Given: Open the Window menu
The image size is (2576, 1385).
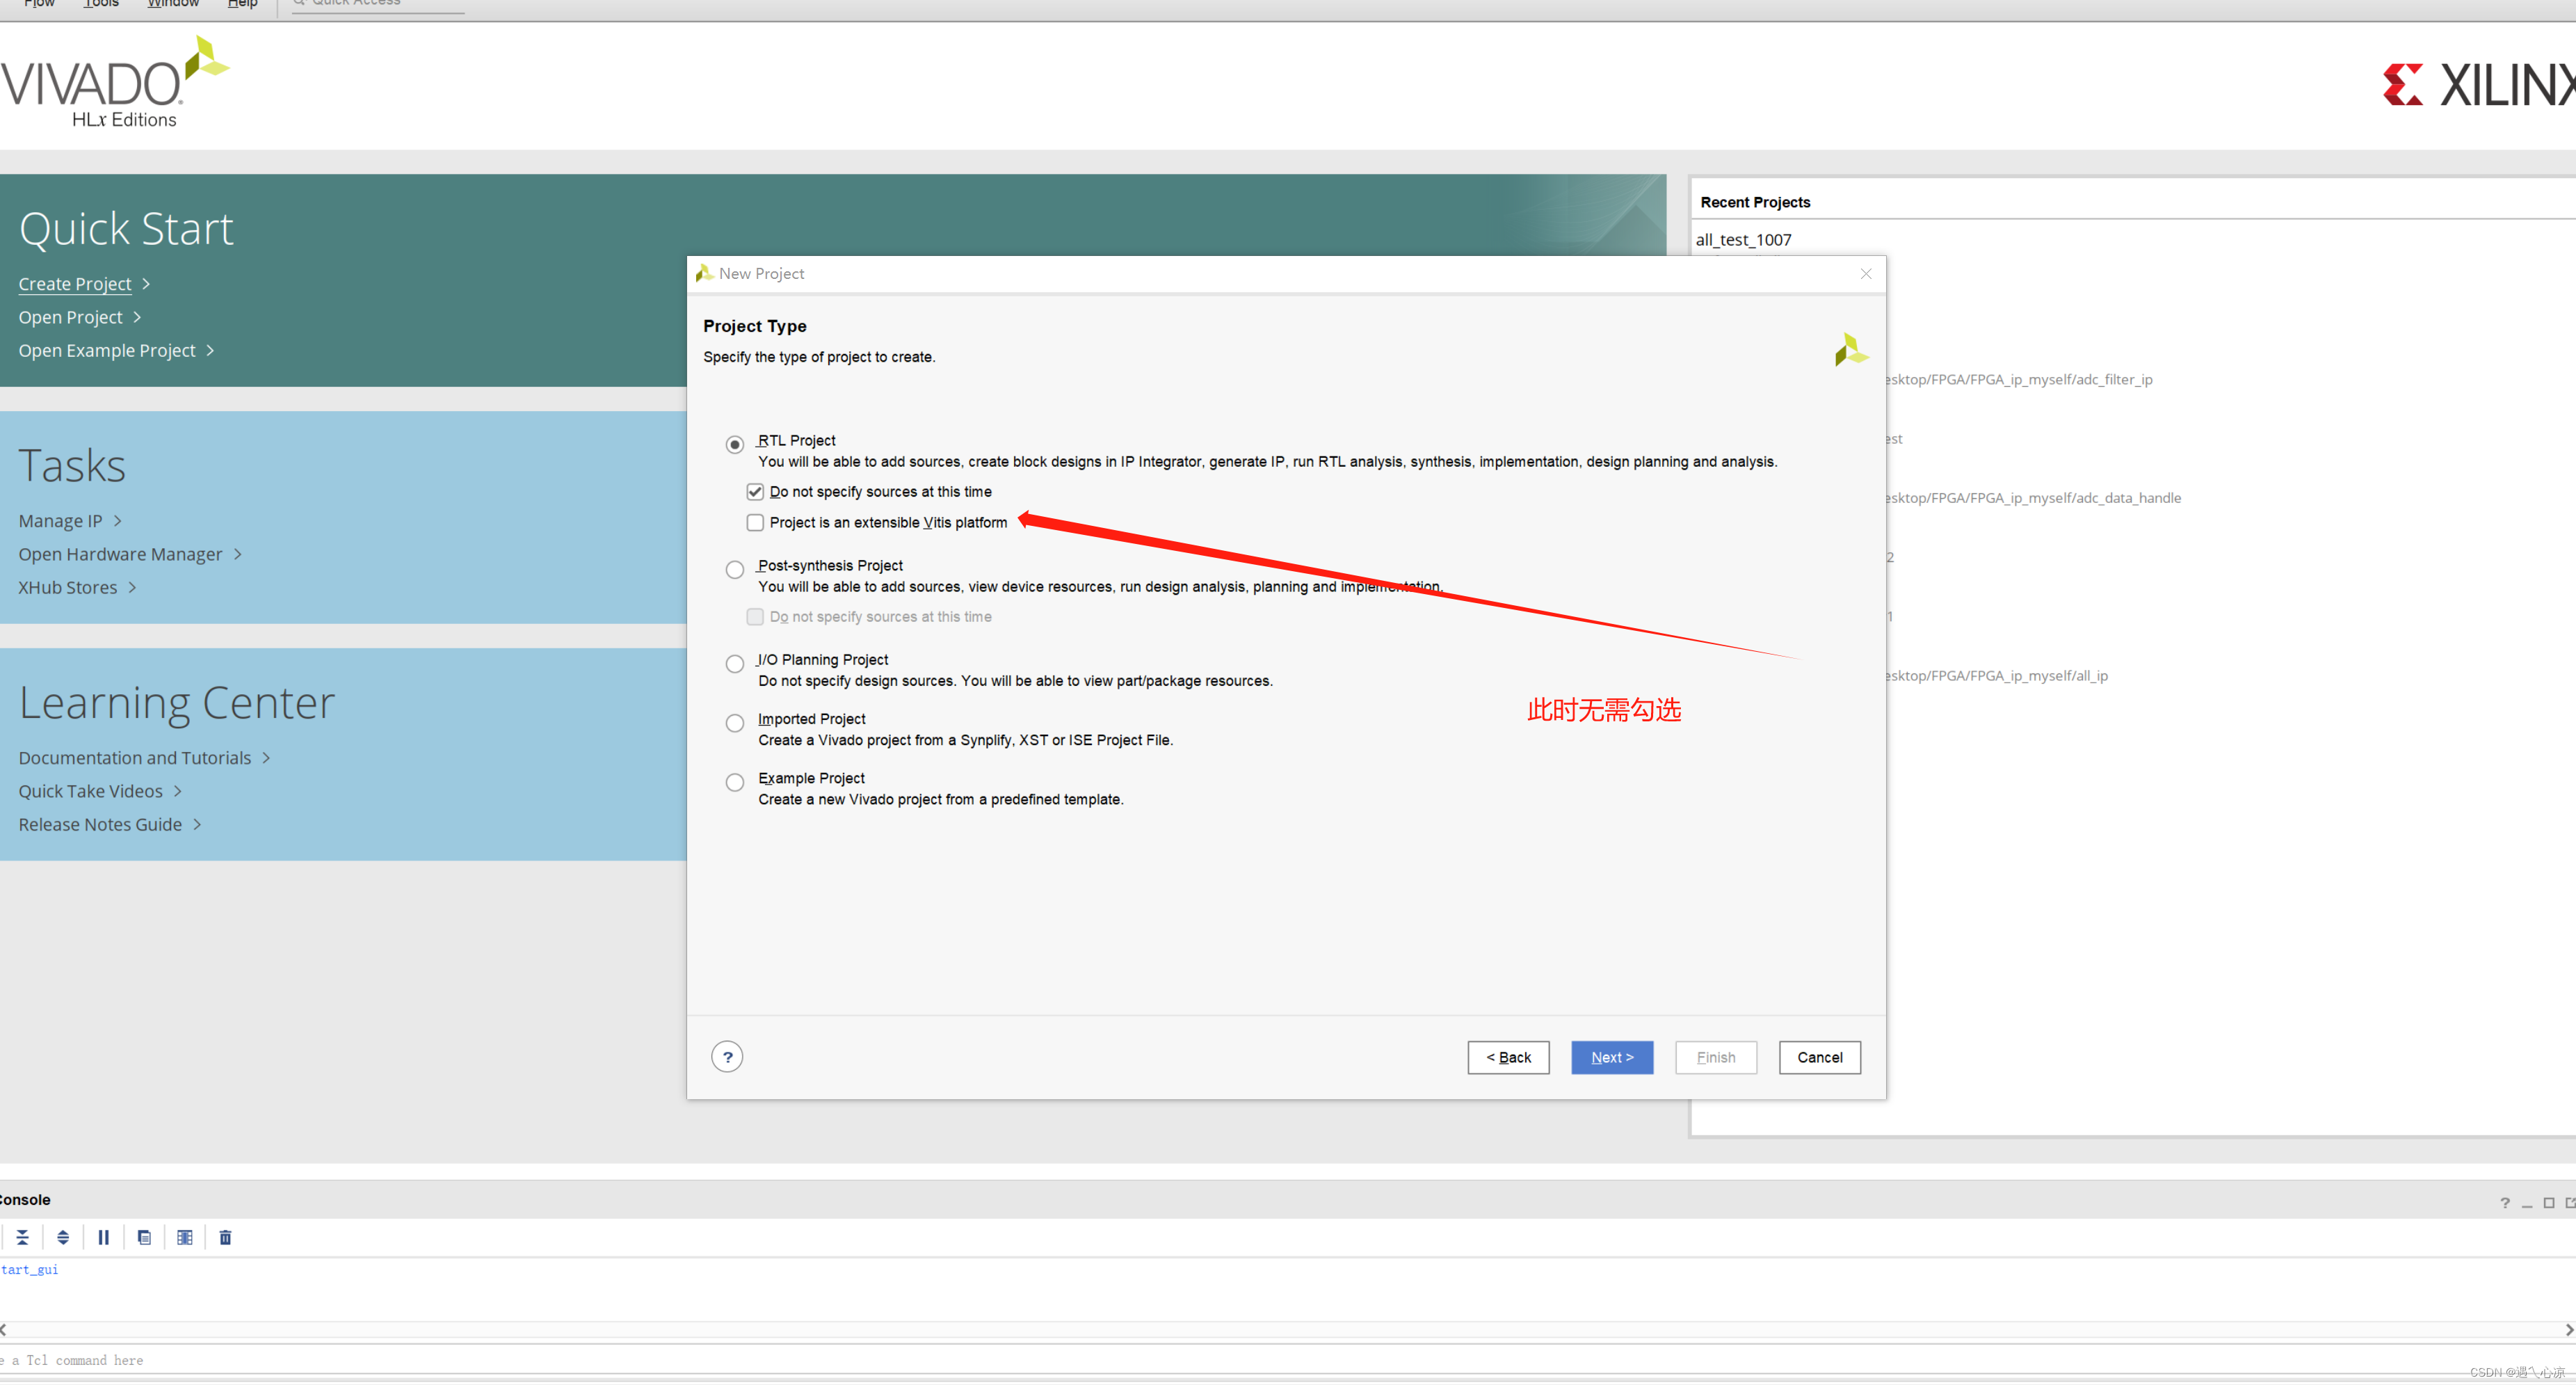Looking at the screenshot, I should pyautogui.click(x=173, y=4).
